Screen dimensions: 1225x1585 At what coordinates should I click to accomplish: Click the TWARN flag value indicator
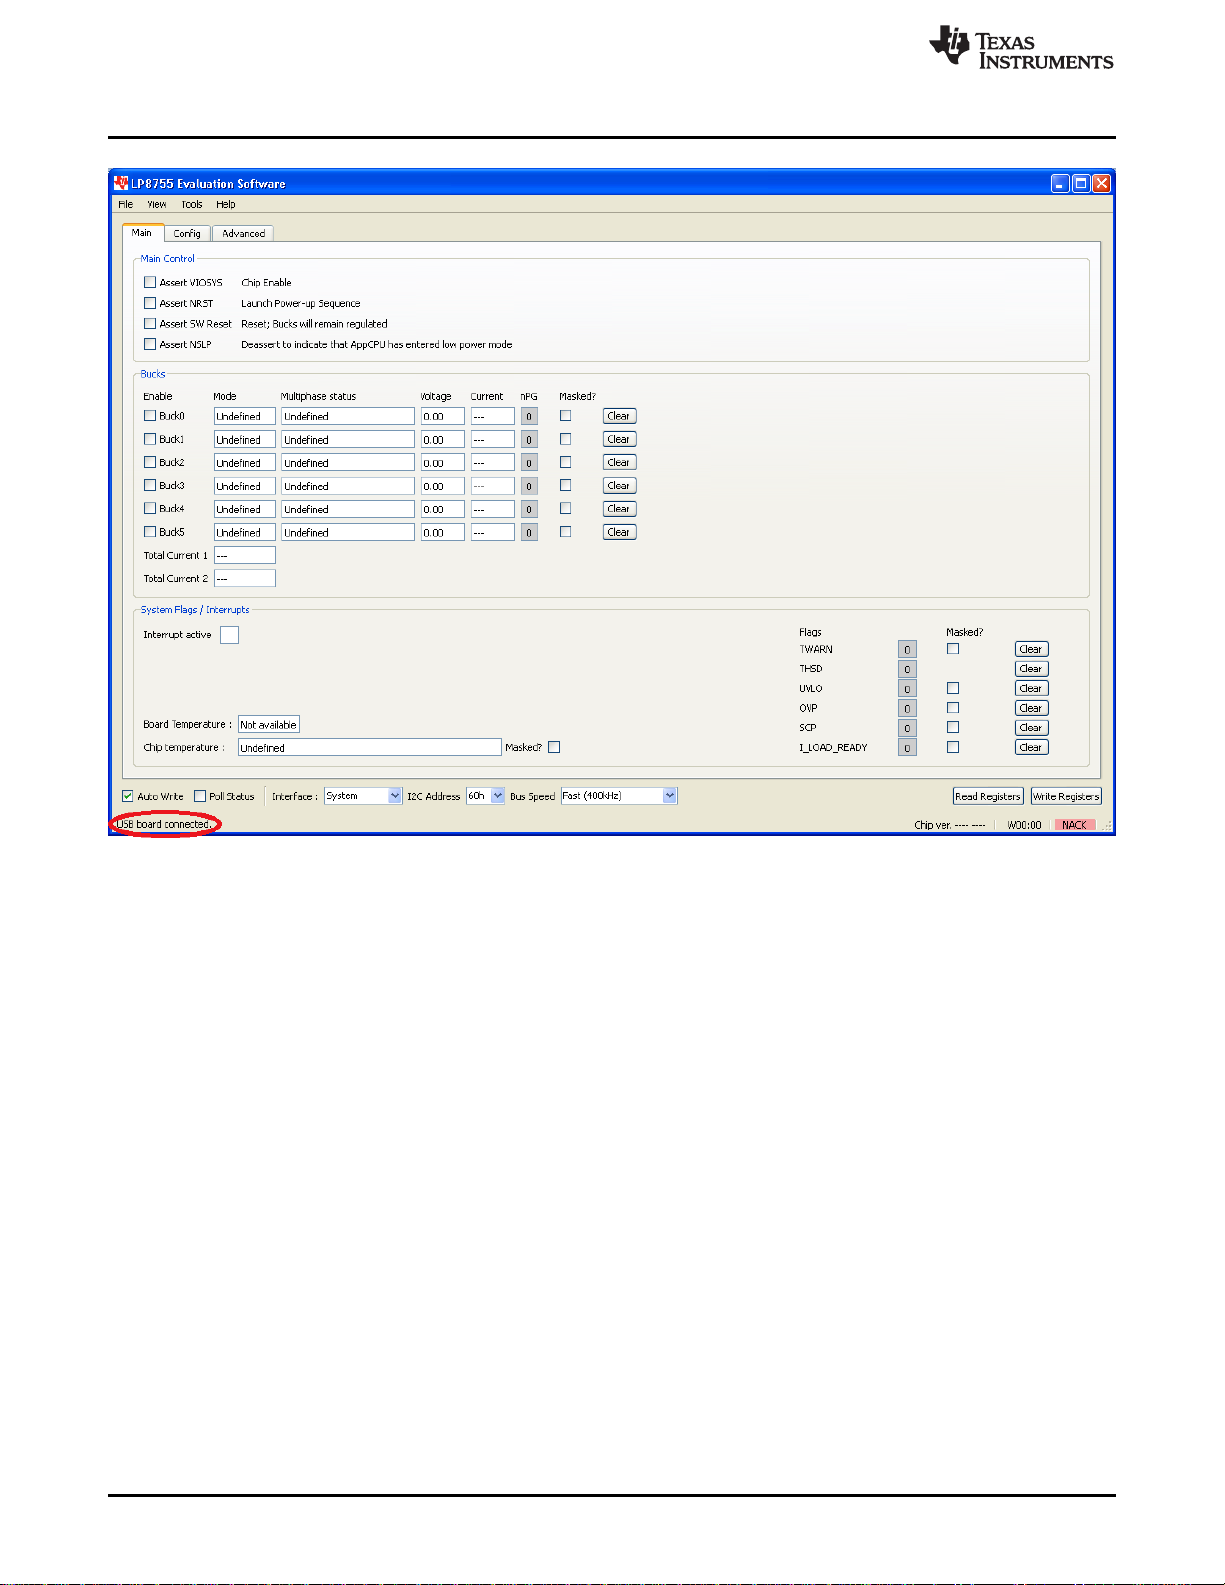[907, 649]
